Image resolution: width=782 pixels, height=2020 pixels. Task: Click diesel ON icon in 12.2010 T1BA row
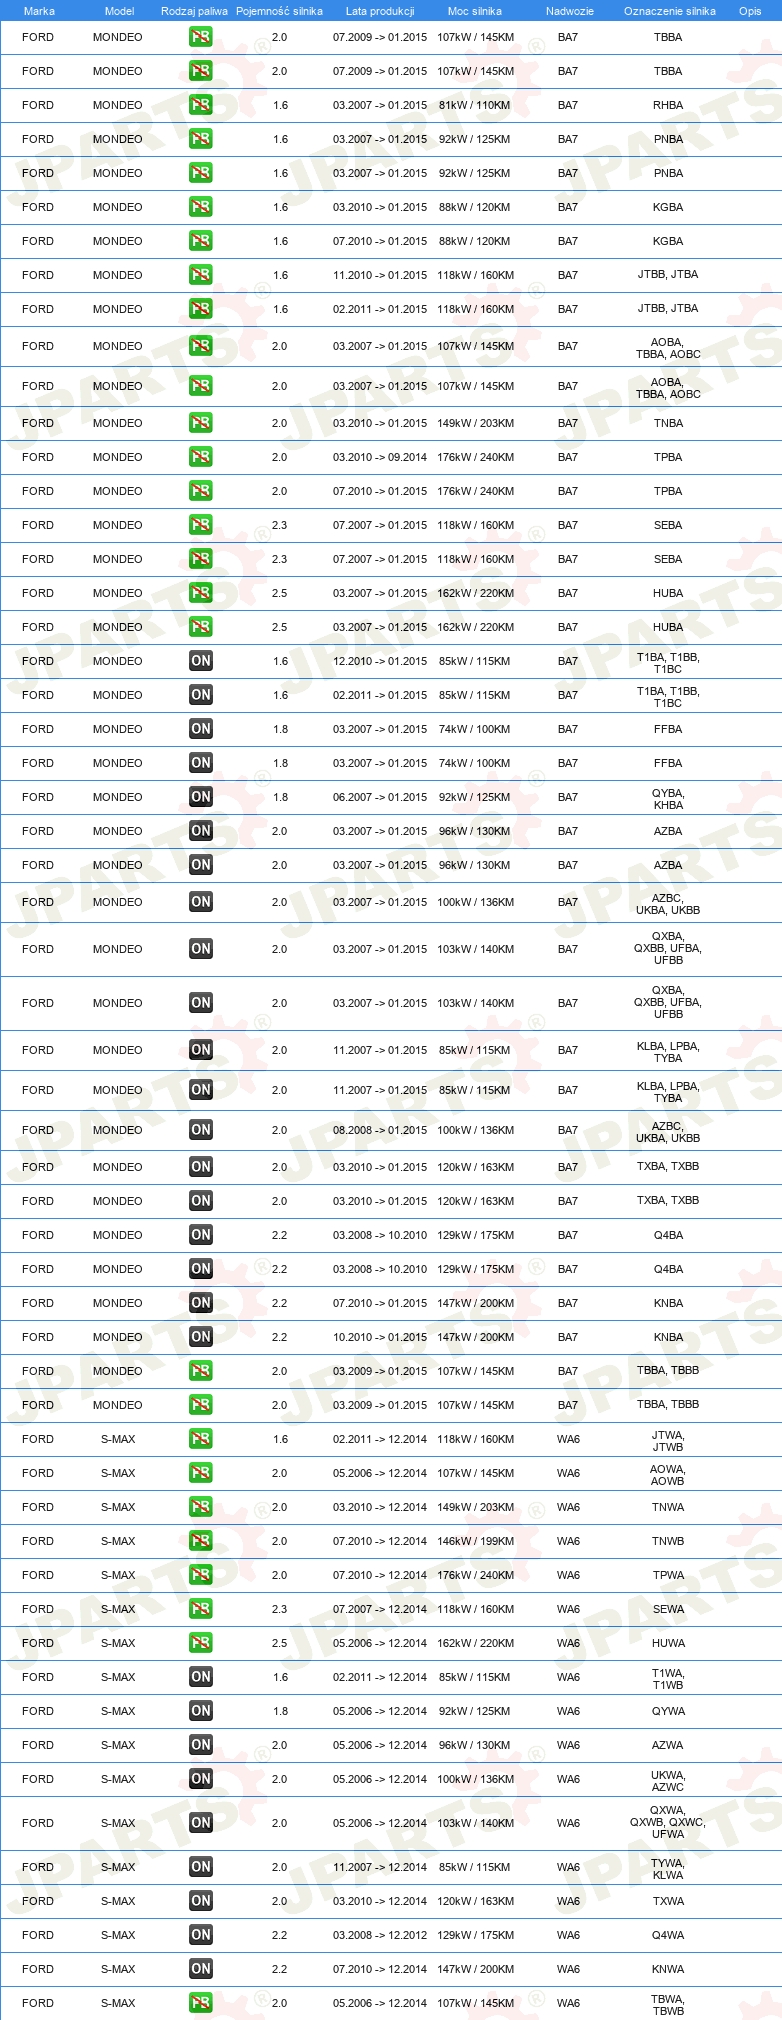tap(201, 661)
